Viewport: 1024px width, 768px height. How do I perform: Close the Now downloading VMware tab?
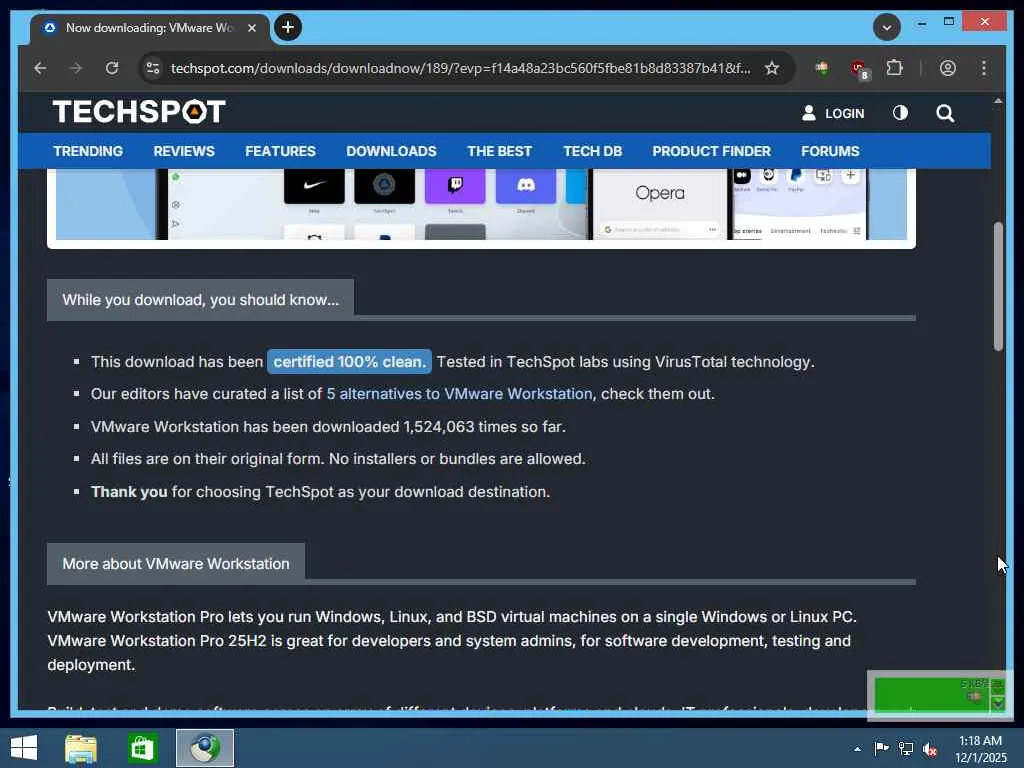(251, 28)
